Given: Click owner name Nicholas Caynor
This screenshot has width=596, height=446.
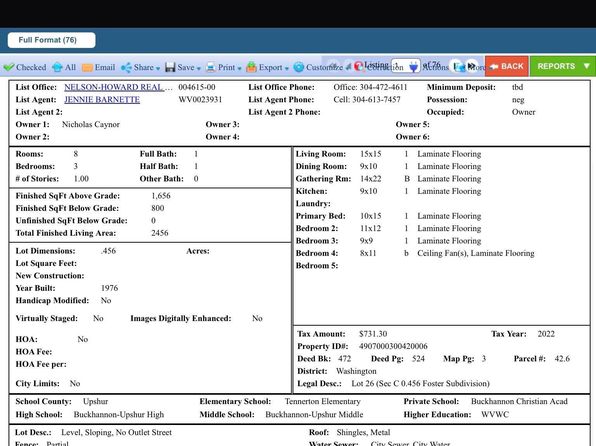Looking at the screenshot, I should tap(91, 124).
